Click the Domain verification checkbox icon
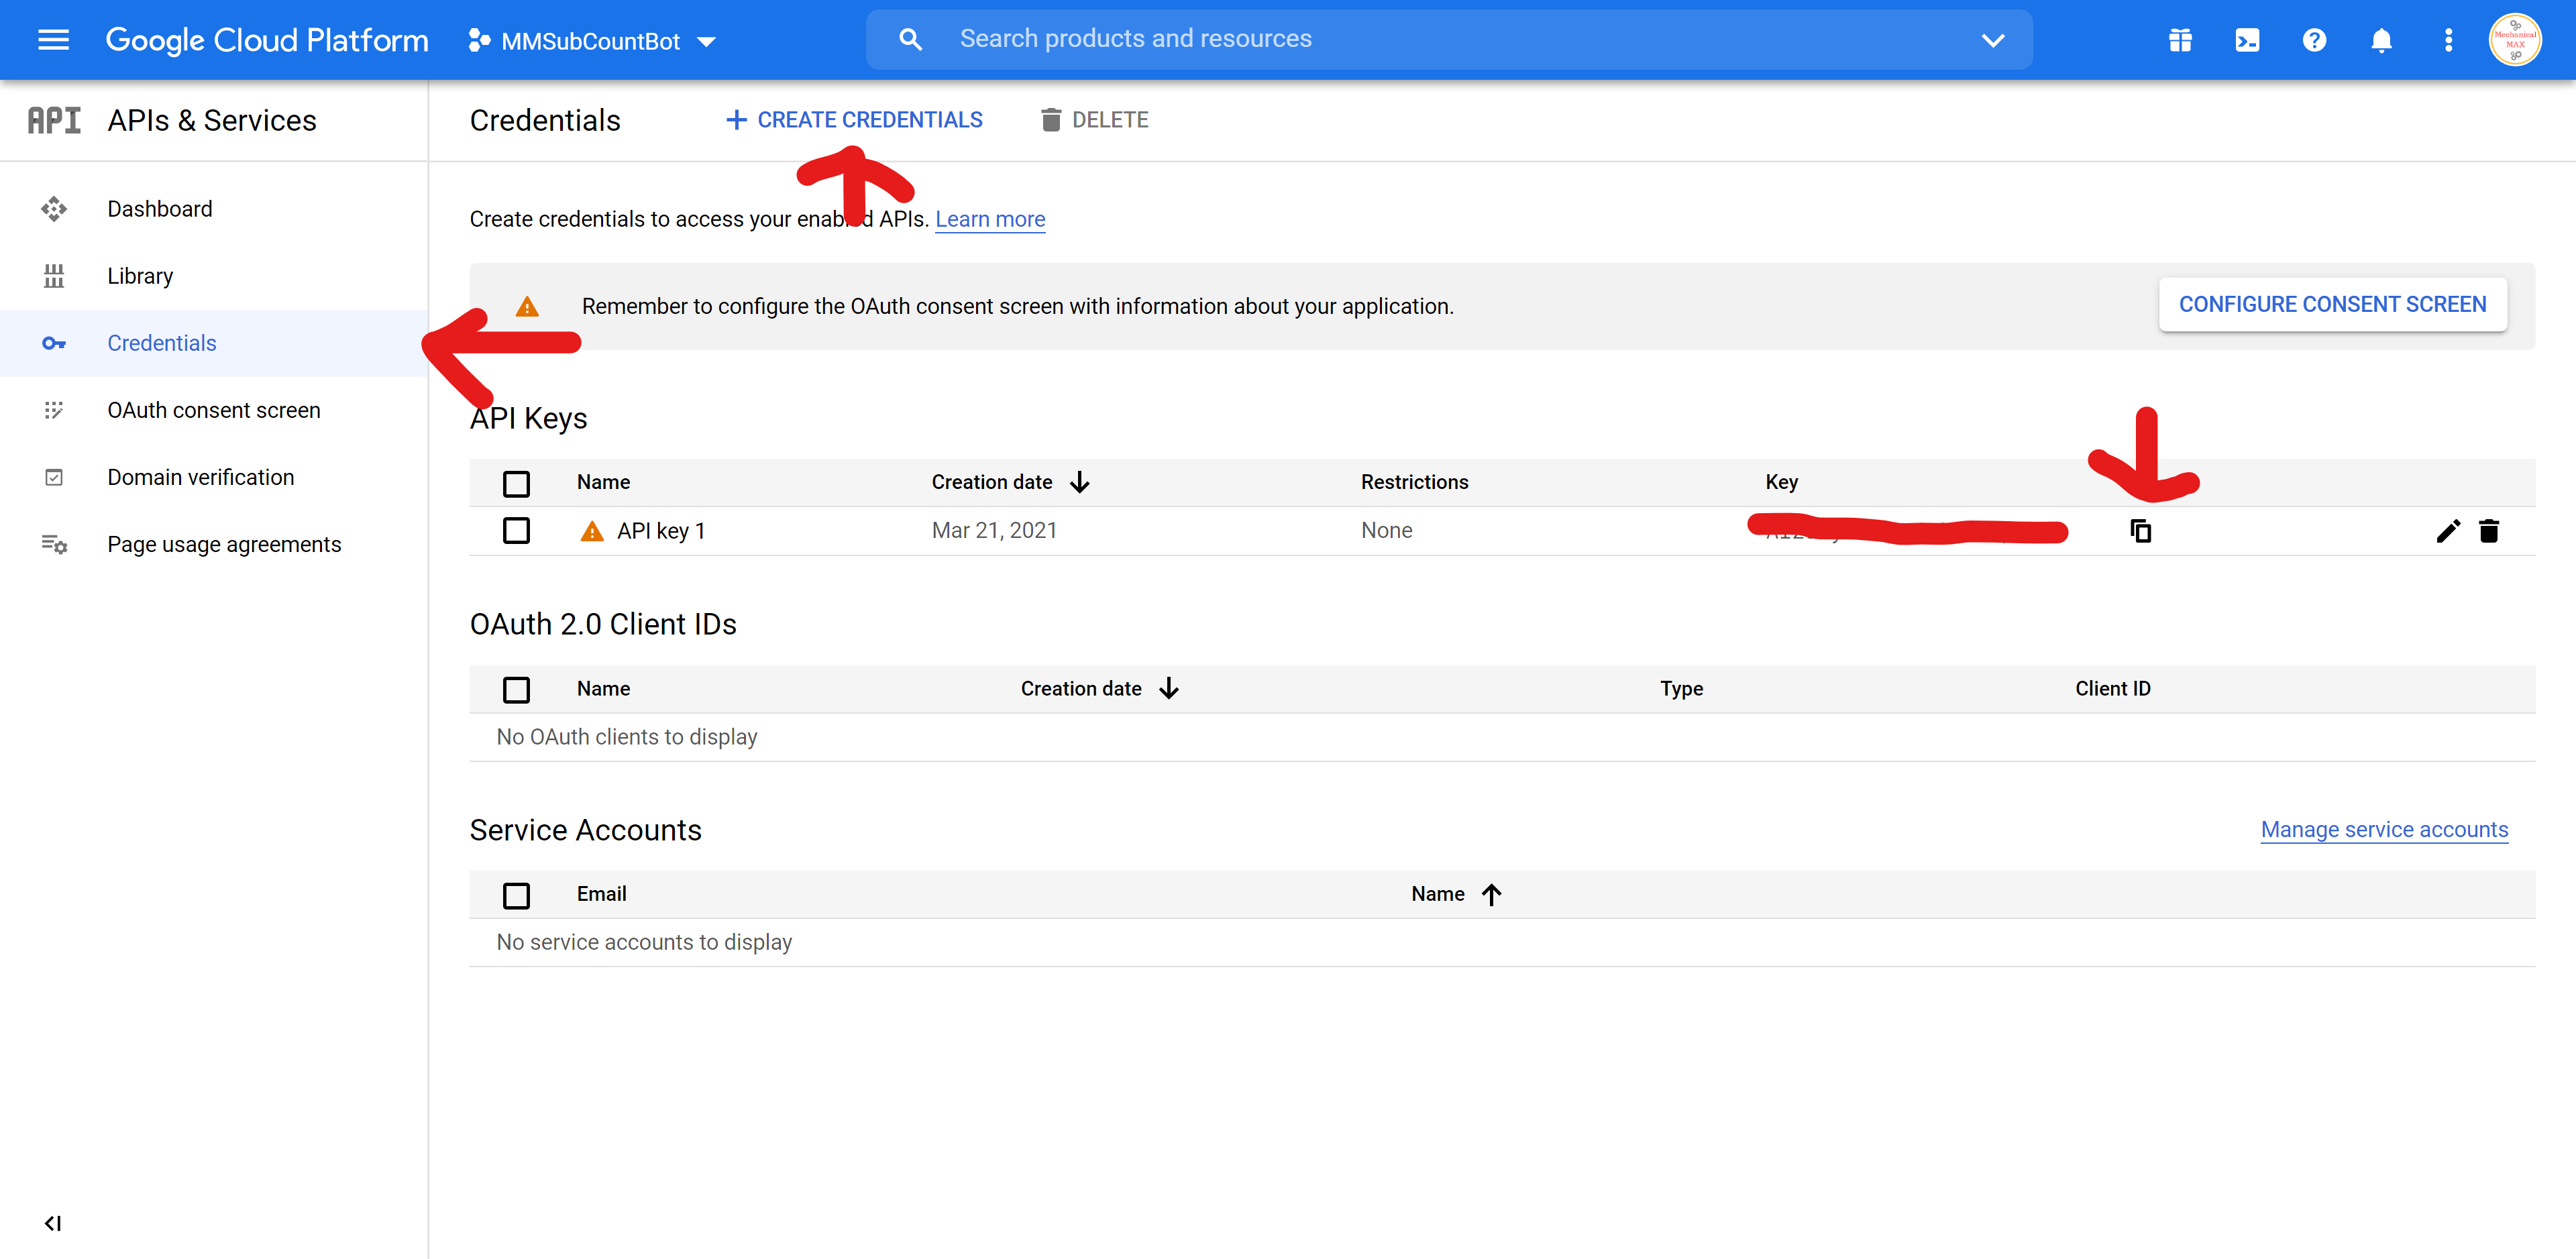The image size is (2576, 1259). [x=54, y=477]
